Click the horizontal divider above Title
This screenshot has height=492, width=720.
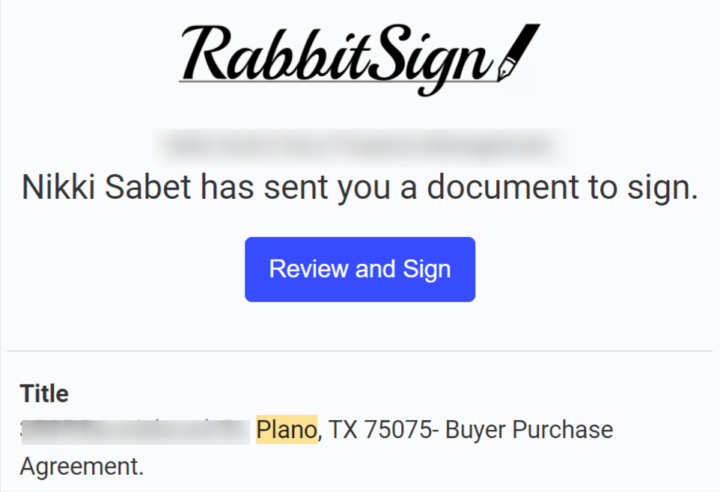click(x=360, y=351)
